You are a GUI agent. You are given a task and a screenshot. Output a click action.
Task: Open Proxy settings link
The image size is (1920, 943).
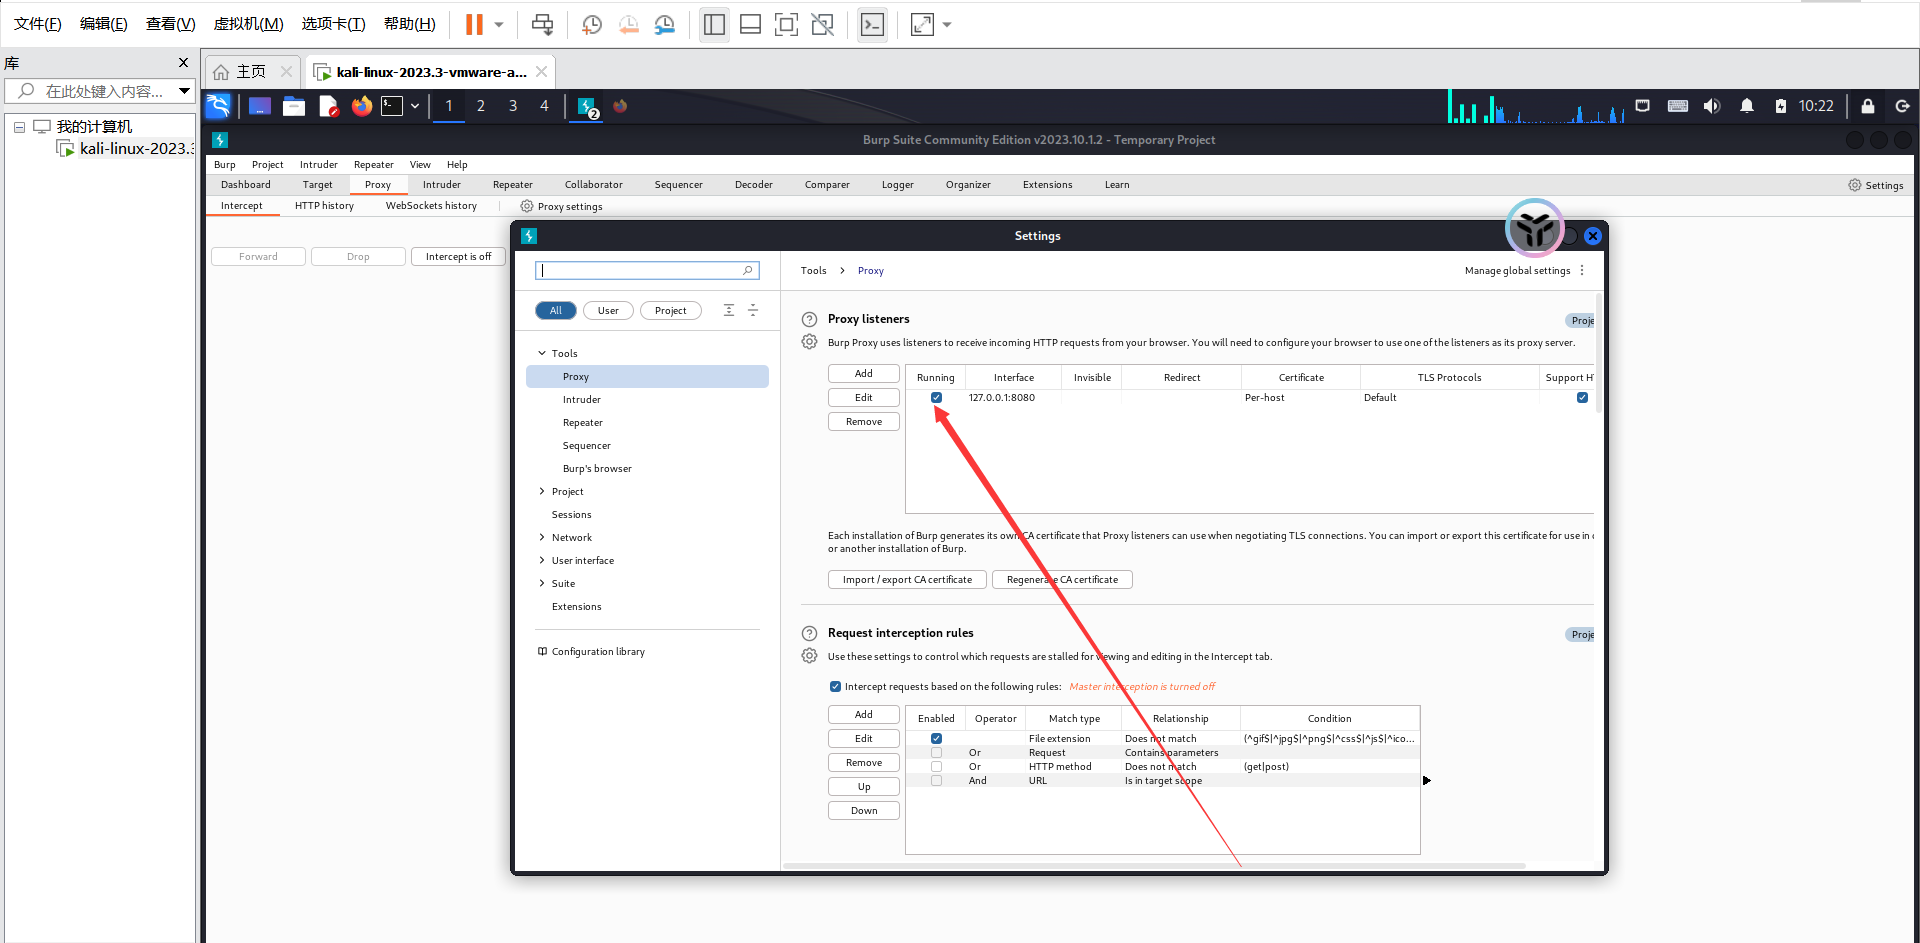click(x=562, y=207)
